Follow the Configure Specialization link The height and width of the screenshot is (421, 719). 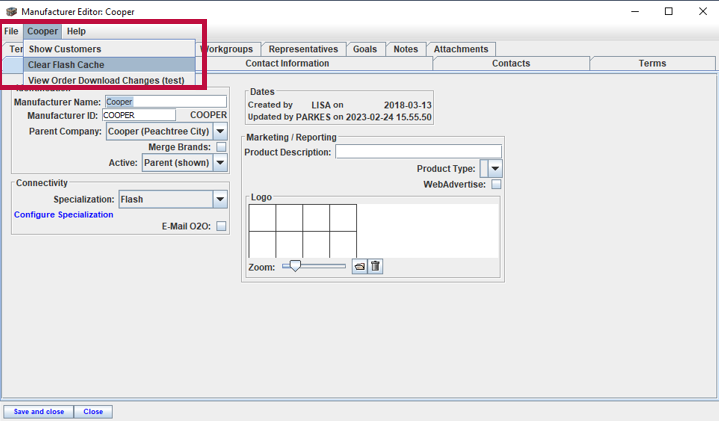tap(63, 215)
